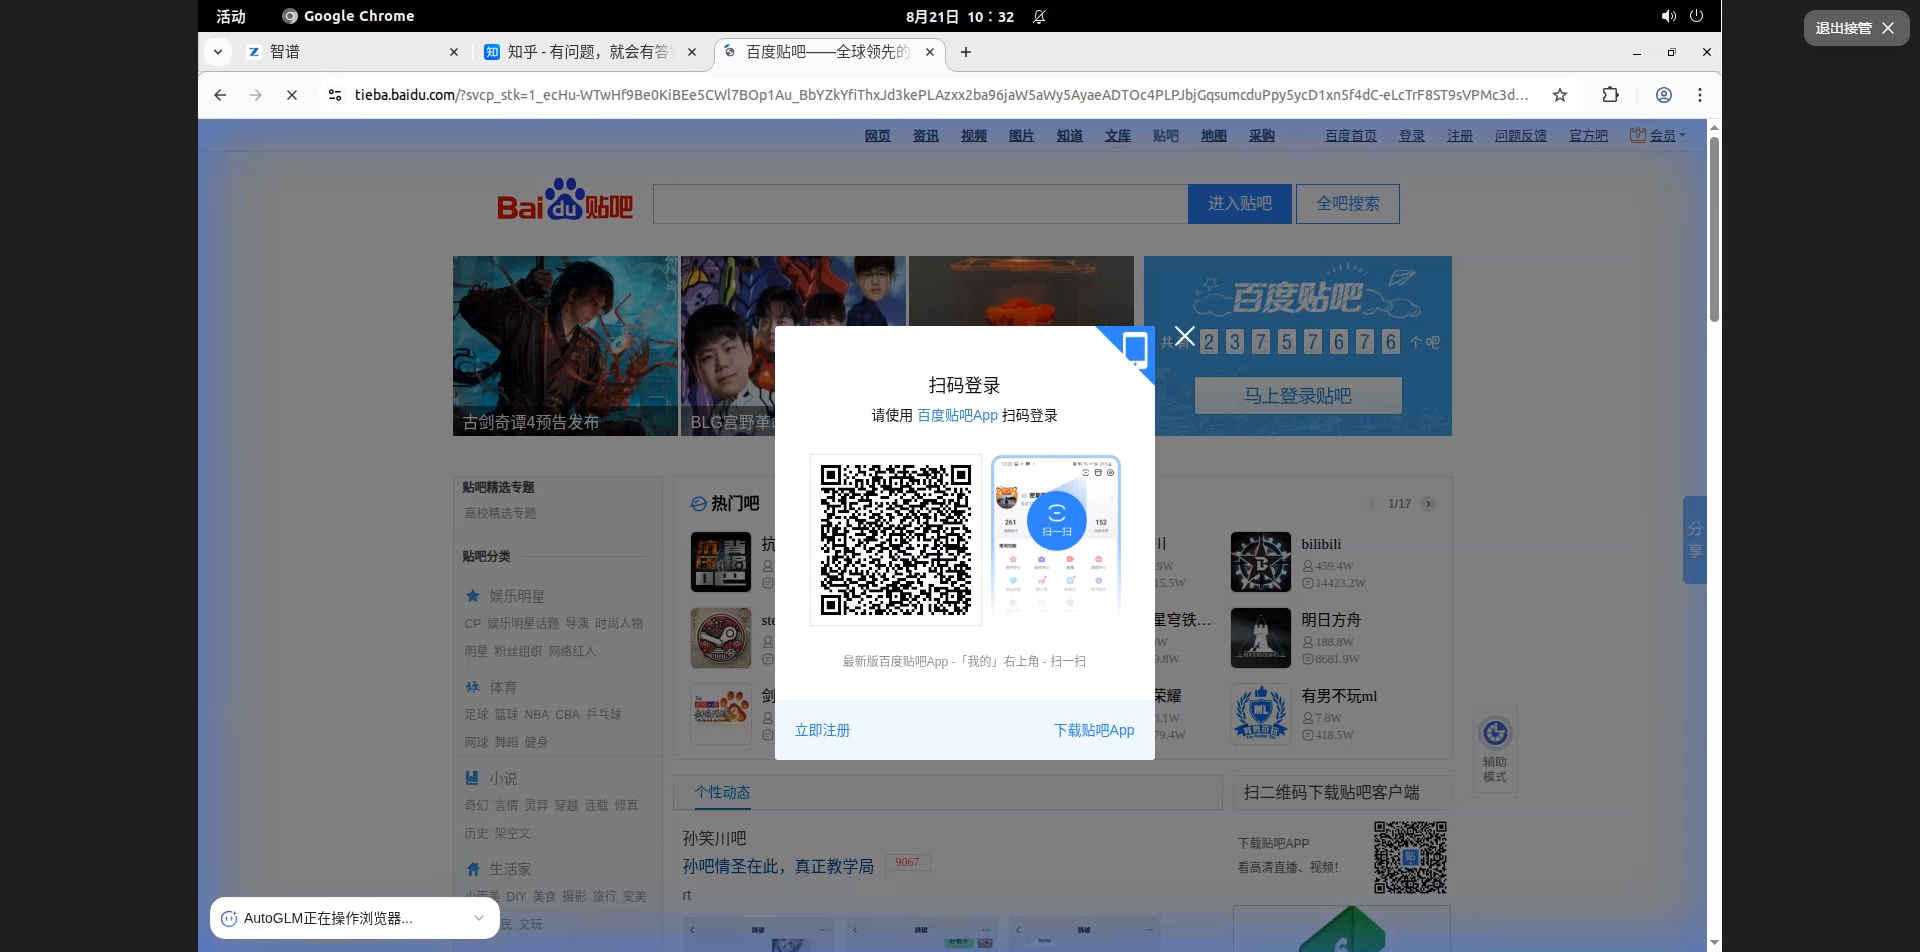
Task: Click 马上登录贴吧 button
Action: [x=1298, y=396]
